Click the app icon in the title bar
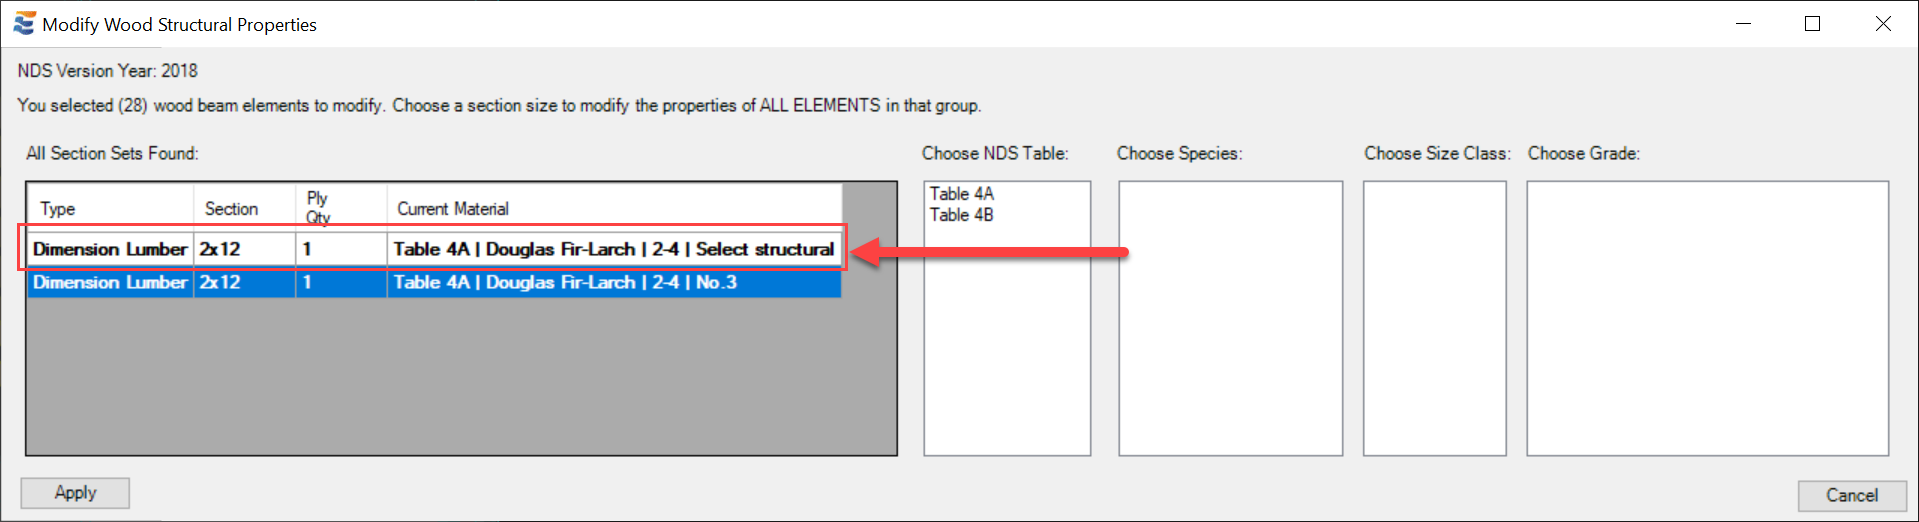 [24, 23]
